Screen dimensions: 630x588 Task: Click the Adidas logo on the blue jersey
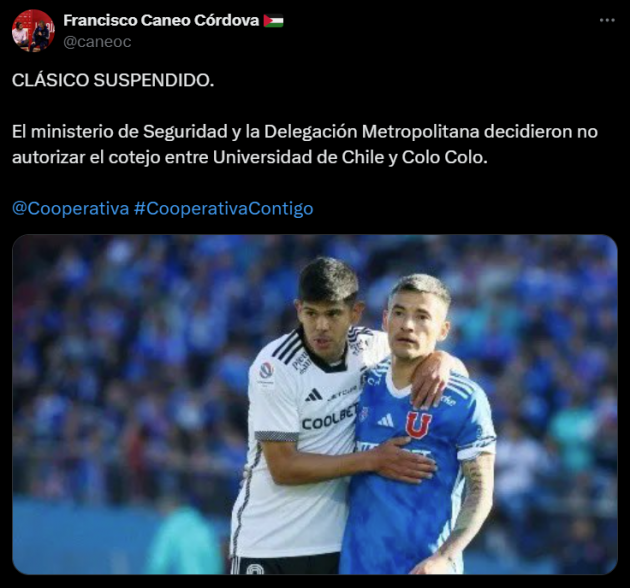(386, 421)
